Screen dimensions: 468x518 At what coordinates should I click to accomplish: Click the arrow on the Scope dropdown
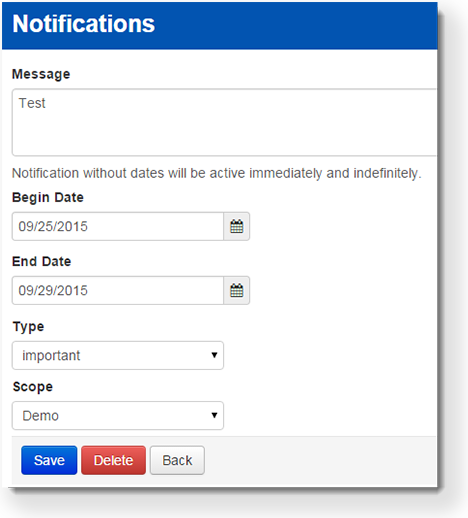pos(214,415)
